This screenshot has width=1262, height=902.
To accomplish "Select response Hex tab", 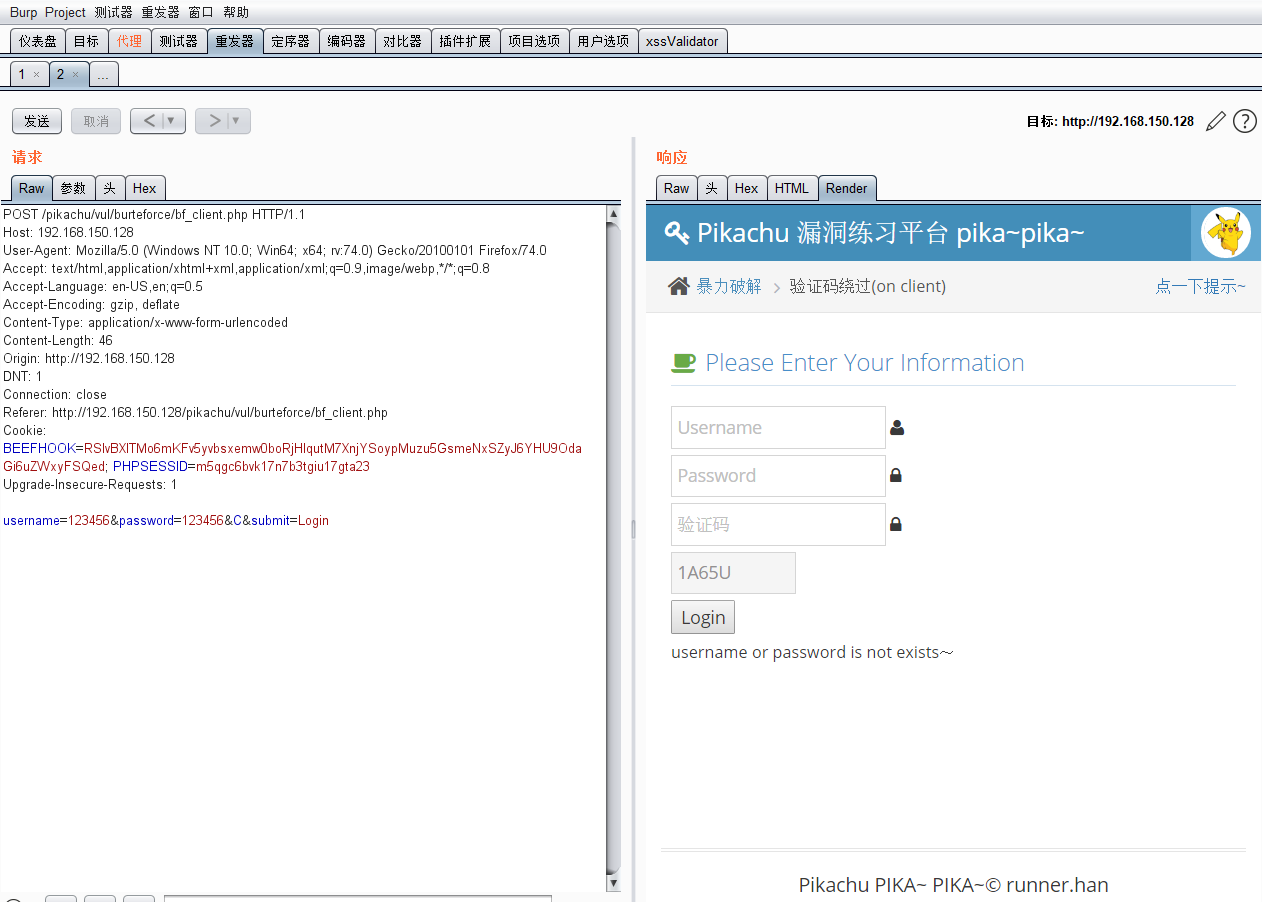I will (747, 188).
